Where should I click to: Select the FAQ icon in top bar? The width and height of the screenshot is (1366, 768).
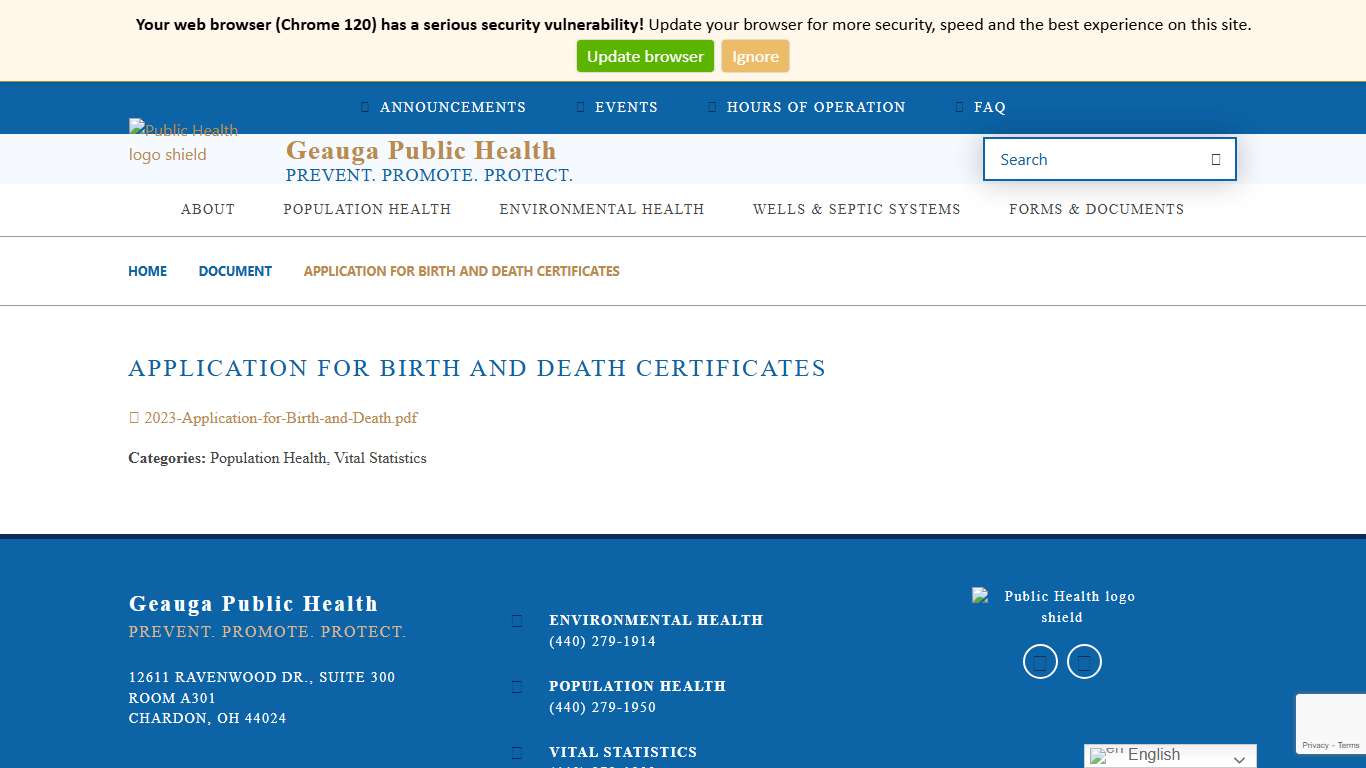pos(960,107)
